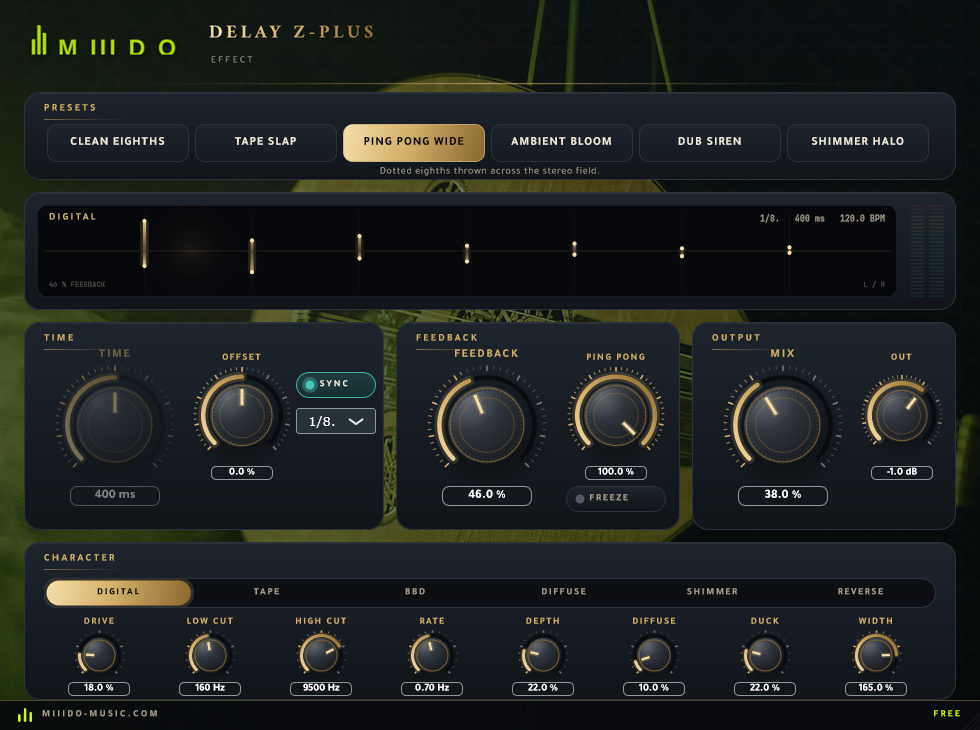Click the DELAY Z-PLUS title

pyautogui.click(x=291, y=32)
